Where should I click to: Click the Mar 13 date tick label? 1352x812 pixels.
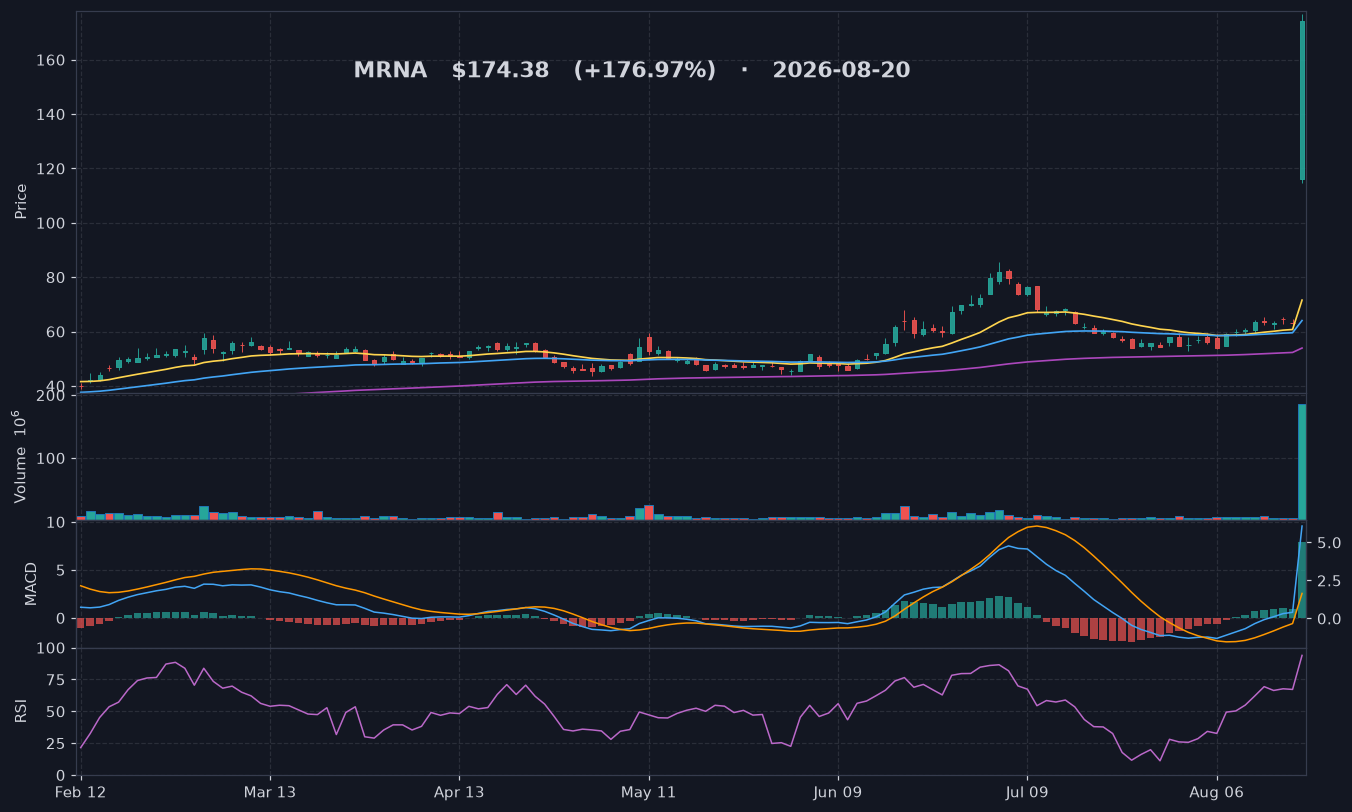pyautogui.click(x=270, y=792)
